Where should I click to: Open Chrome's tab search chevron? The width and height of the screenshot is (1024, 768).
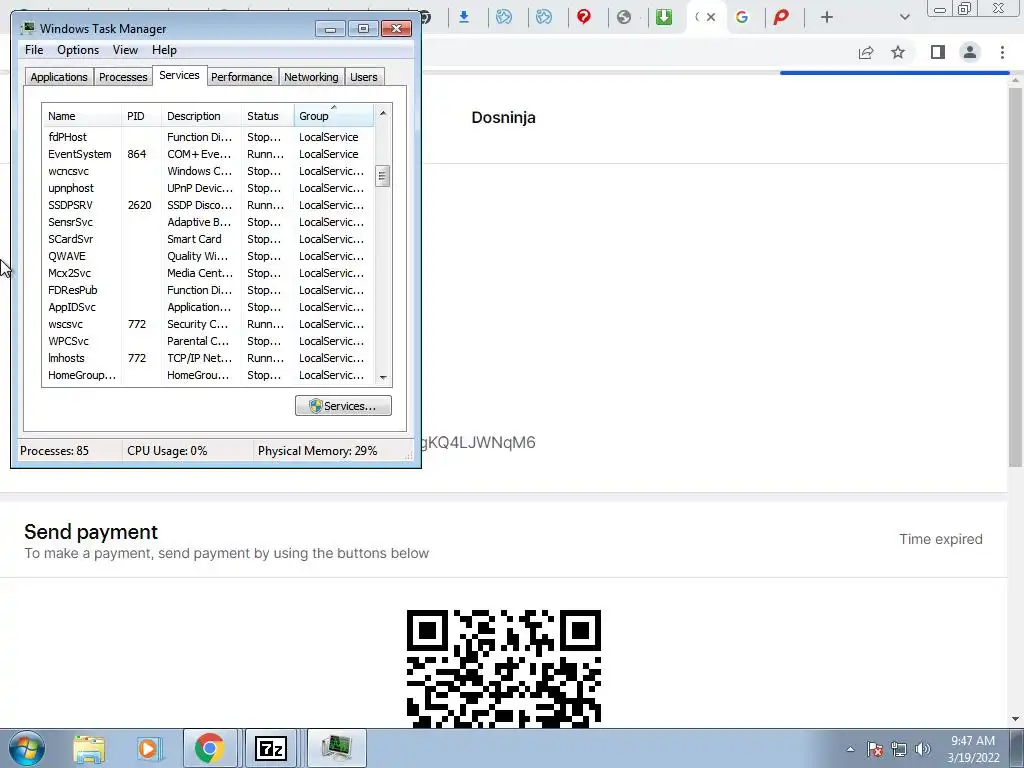click(x=904, y=17)
